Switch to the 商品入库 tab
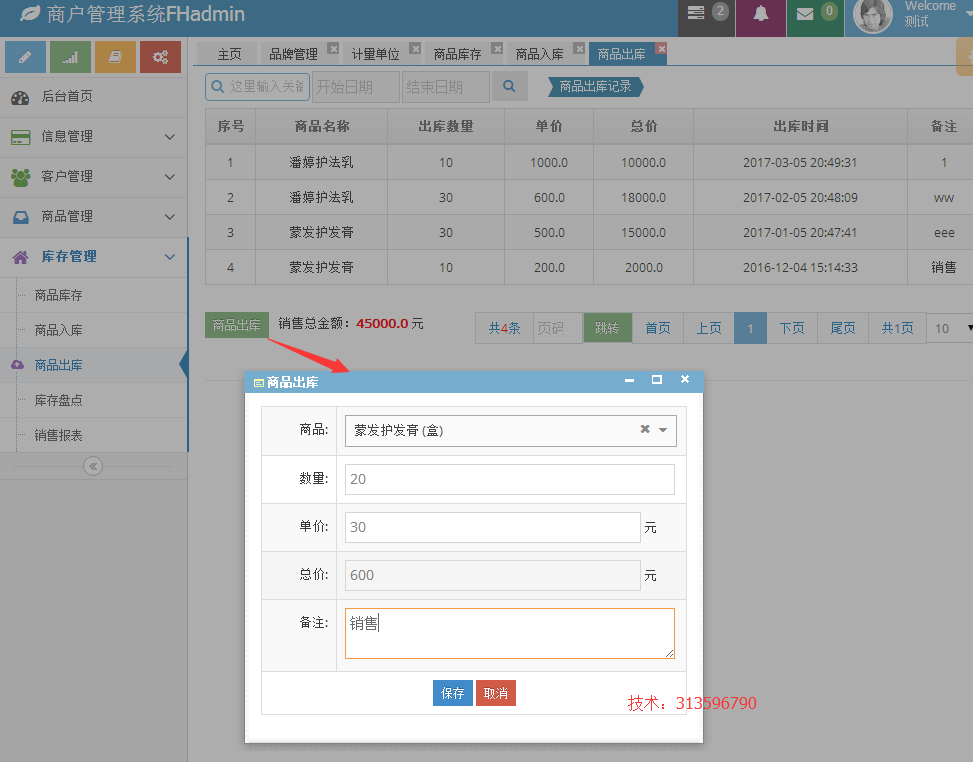 point(539,55)
